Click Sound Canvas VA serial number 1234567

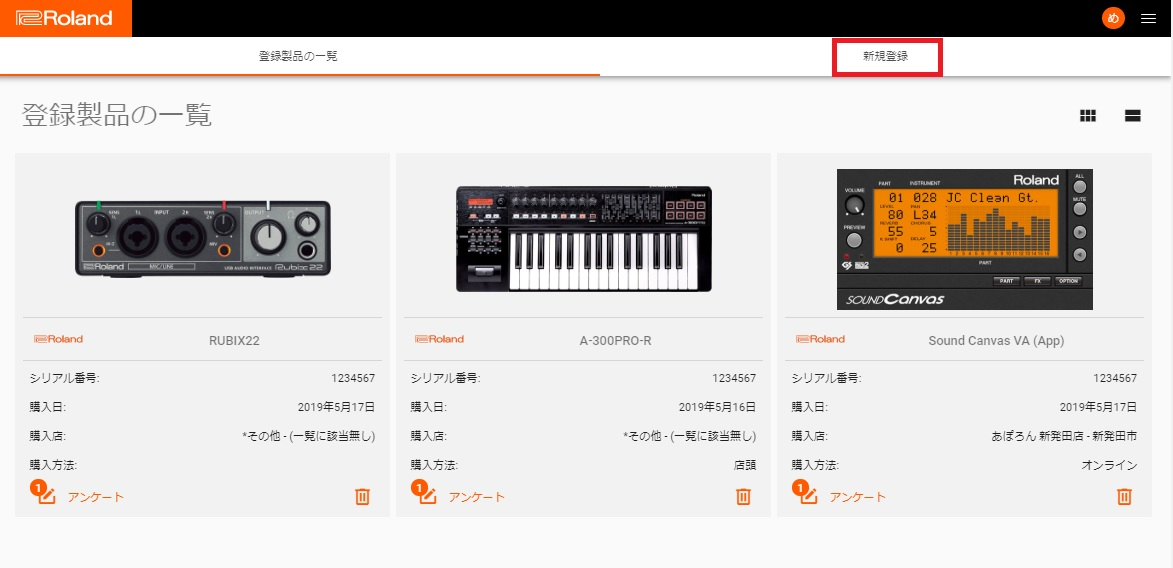(x=1115, y=378)
